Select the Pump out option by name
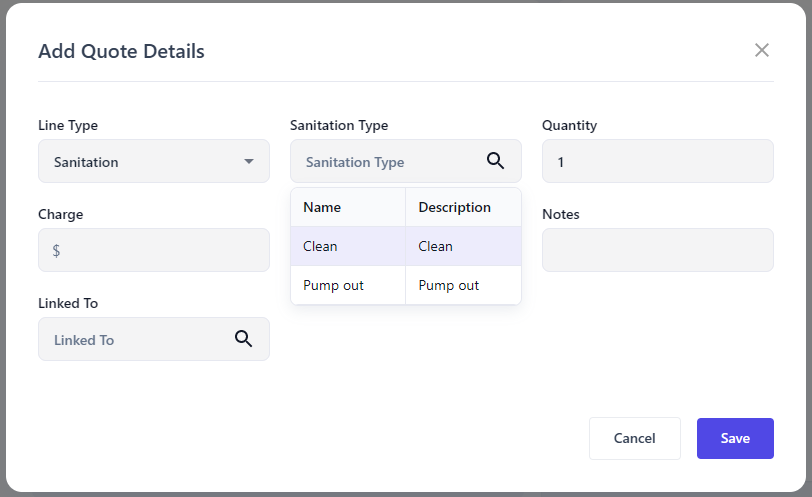Image resolution: width=812 pixels, height=497 pixels. tap(333, 285)
